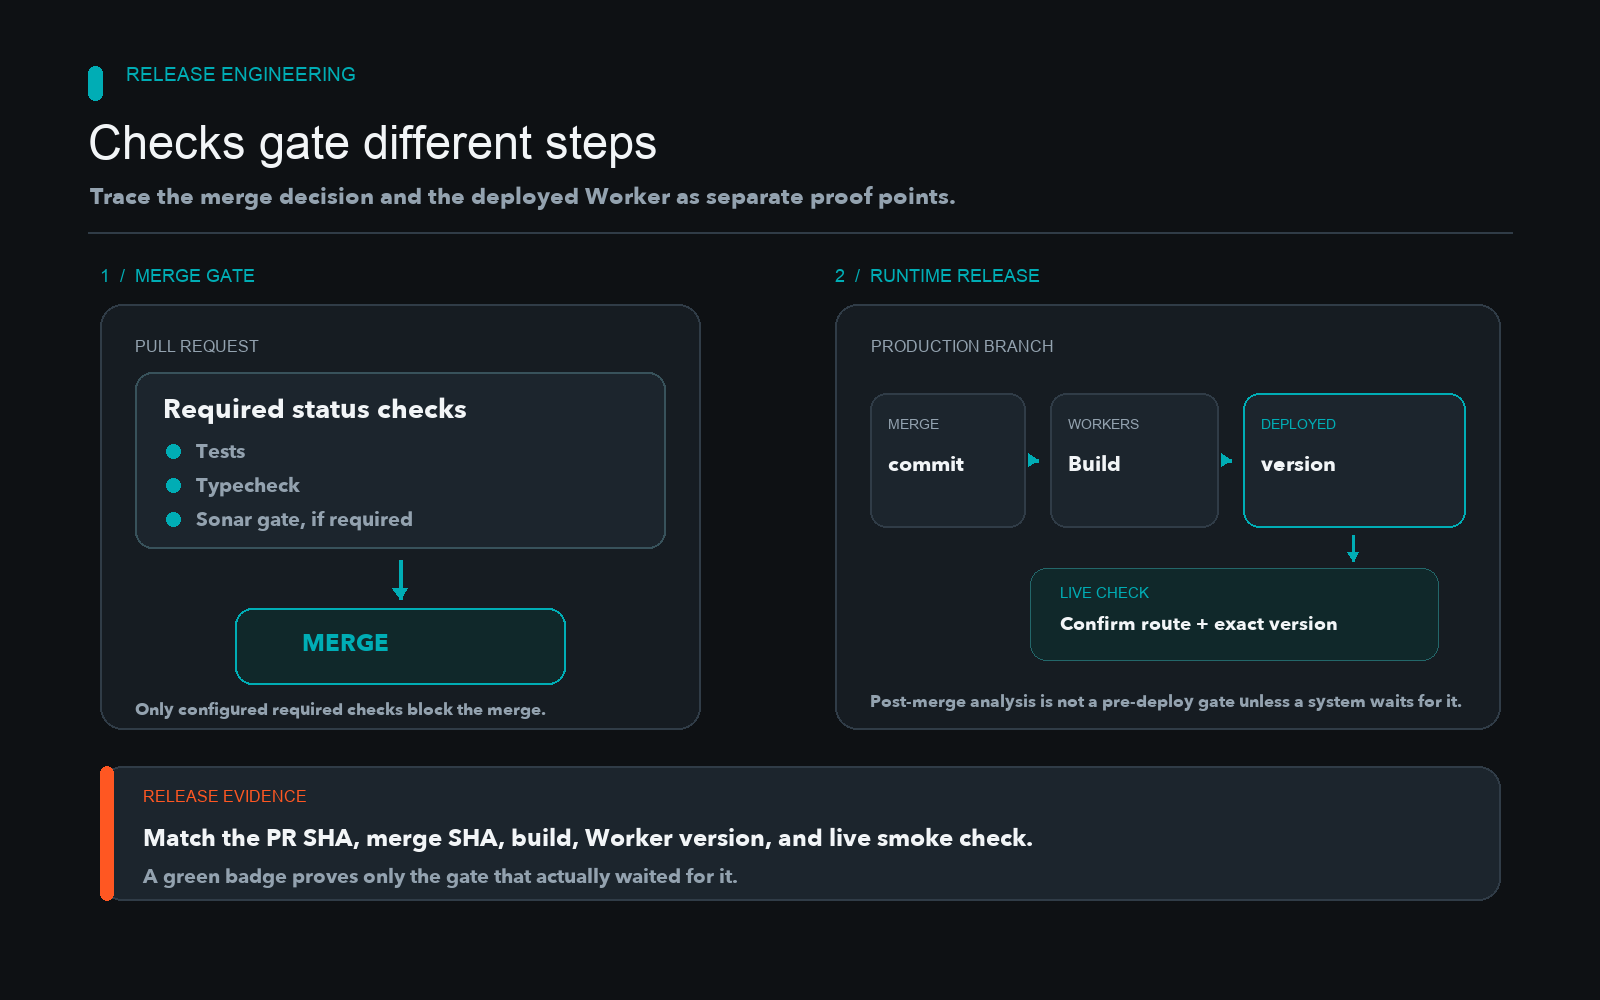
Task: Click the Live Check confirm route card
Action: 1234,614
